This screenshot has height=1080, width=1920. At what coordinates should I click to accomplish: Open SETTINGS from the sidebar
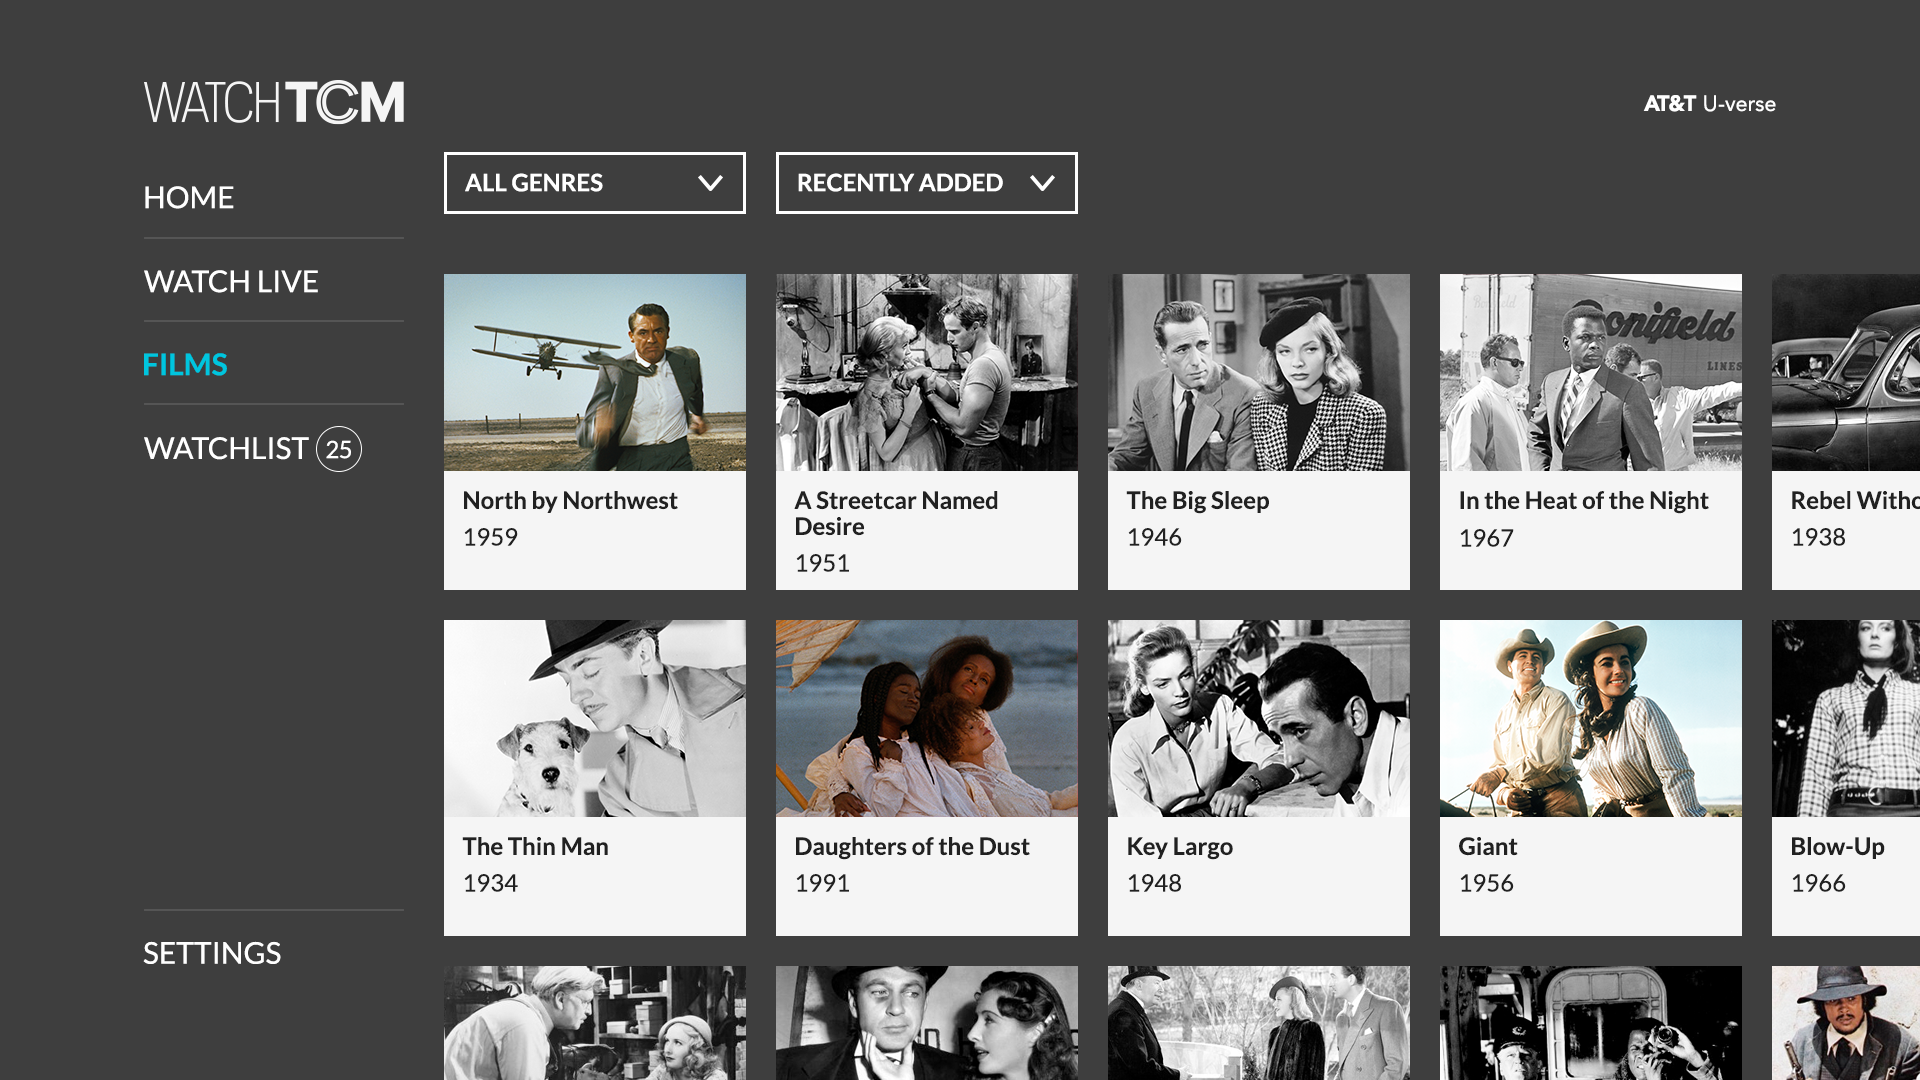tap(211, 953)
